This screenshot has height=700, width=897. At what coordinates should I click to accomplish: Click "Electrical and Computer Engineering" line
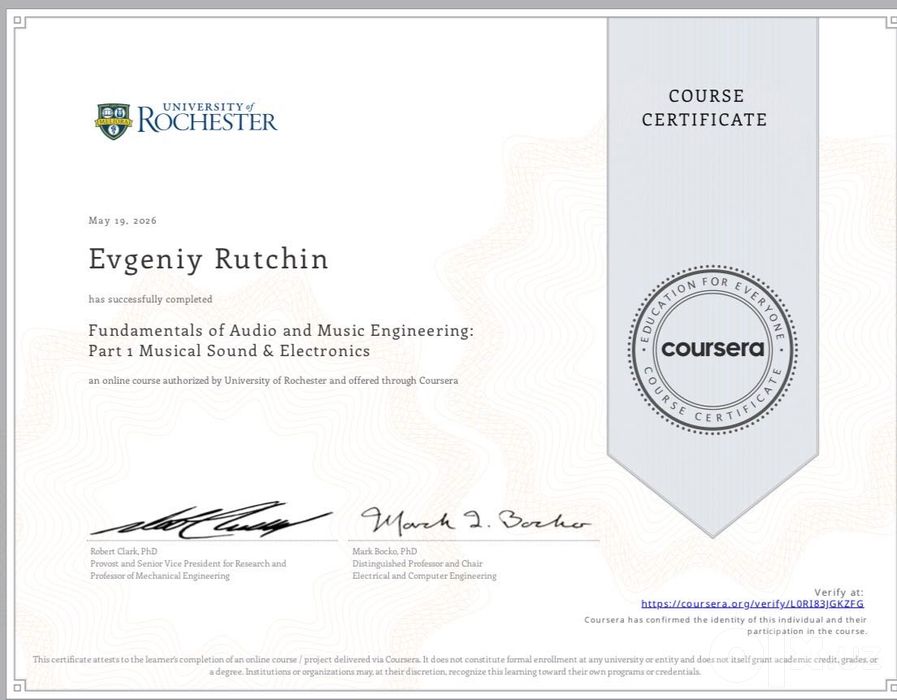point(424,576)
